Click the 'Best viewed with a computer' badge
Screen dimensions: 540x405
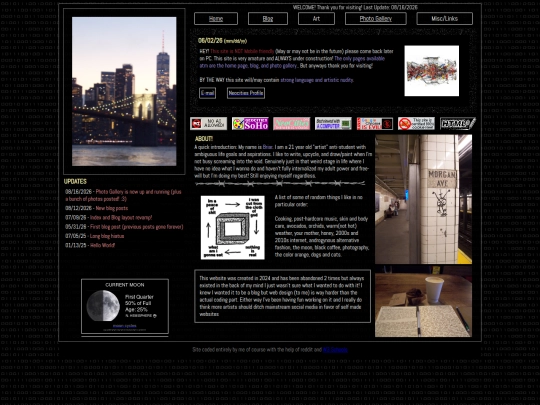(333, 124)
